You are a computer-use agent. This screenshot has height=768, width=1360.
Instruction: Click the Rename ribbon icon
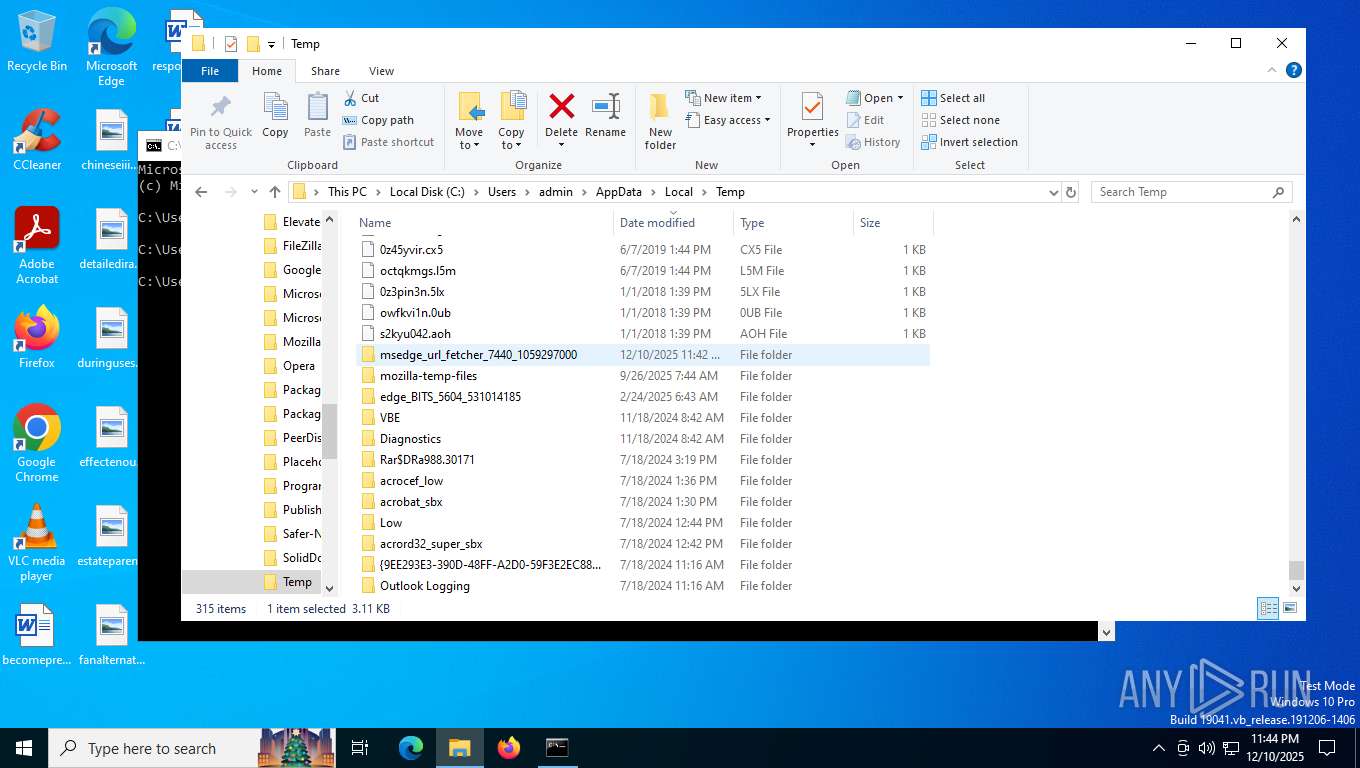coord(605,115)
